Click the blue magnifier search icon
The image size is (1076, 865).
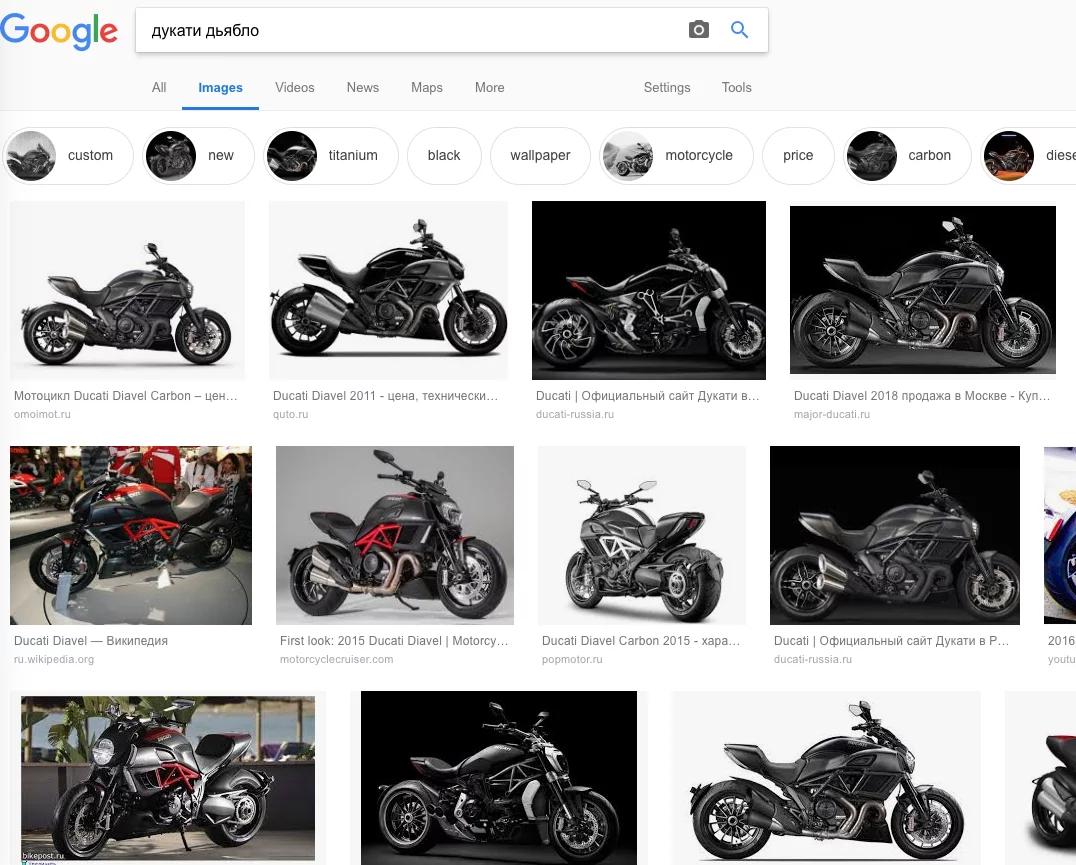click(740, 30)
